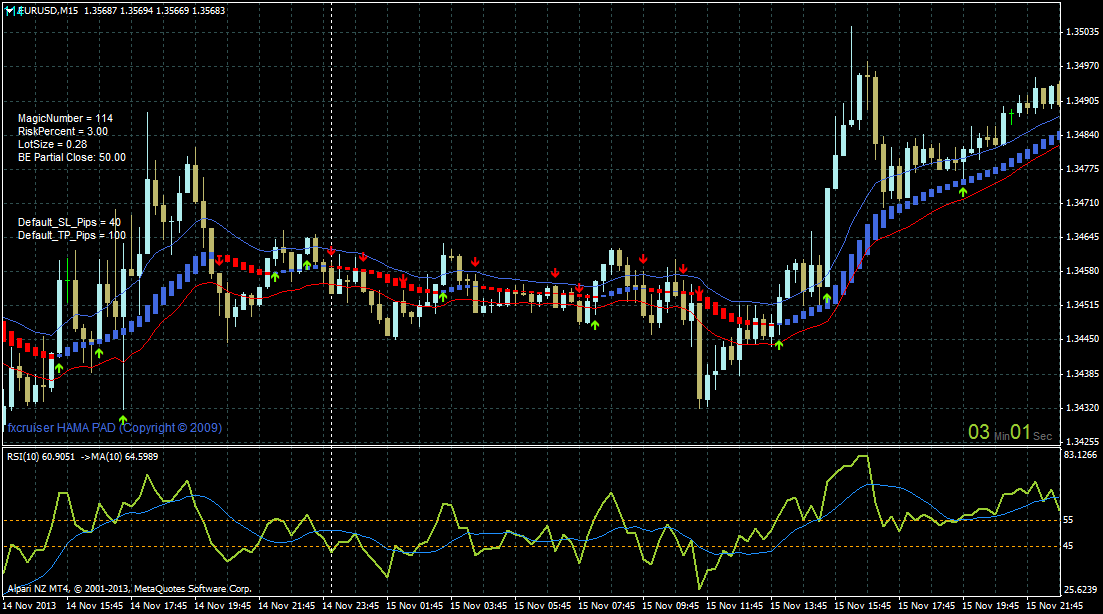Toggle One Click Trading arrow beside EURUSD,M15

(11, 11)
